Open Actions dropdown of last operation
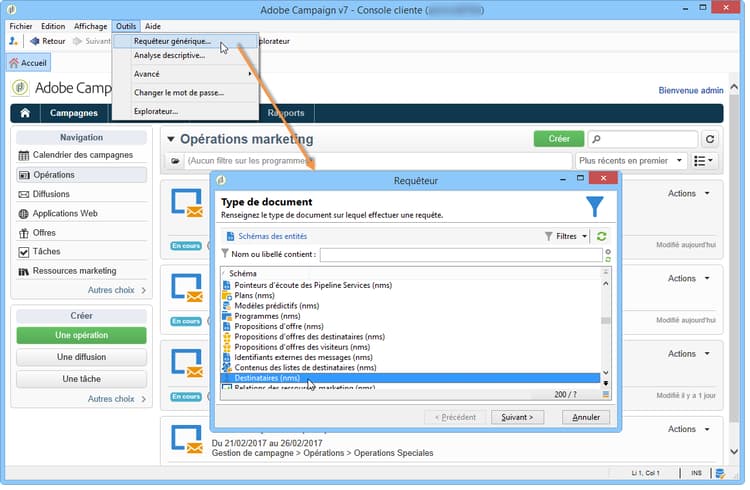 (688, 430)
